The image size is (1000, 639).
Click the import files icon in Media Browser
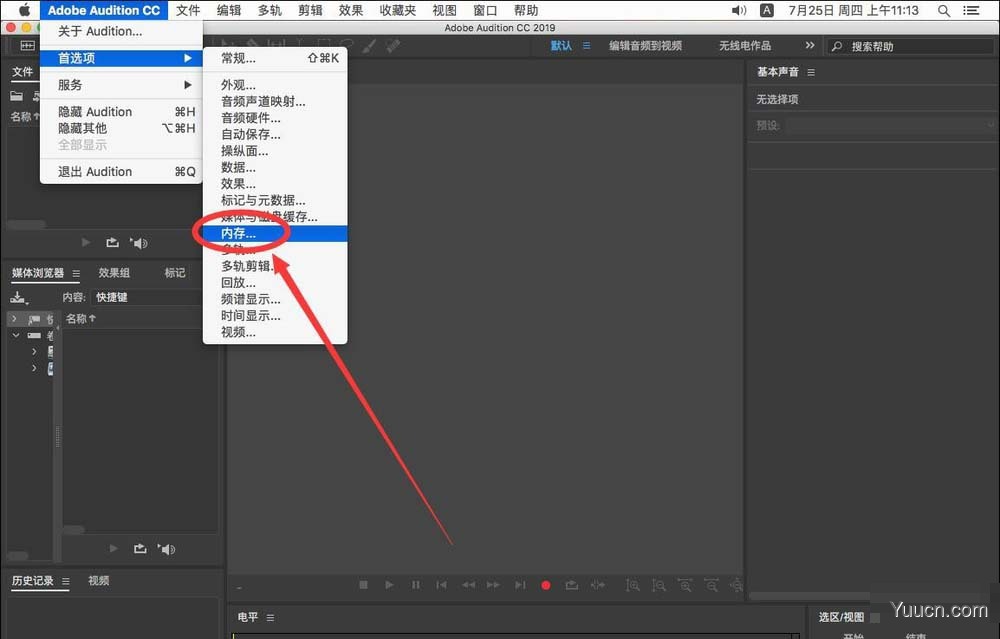pos(18,297)
